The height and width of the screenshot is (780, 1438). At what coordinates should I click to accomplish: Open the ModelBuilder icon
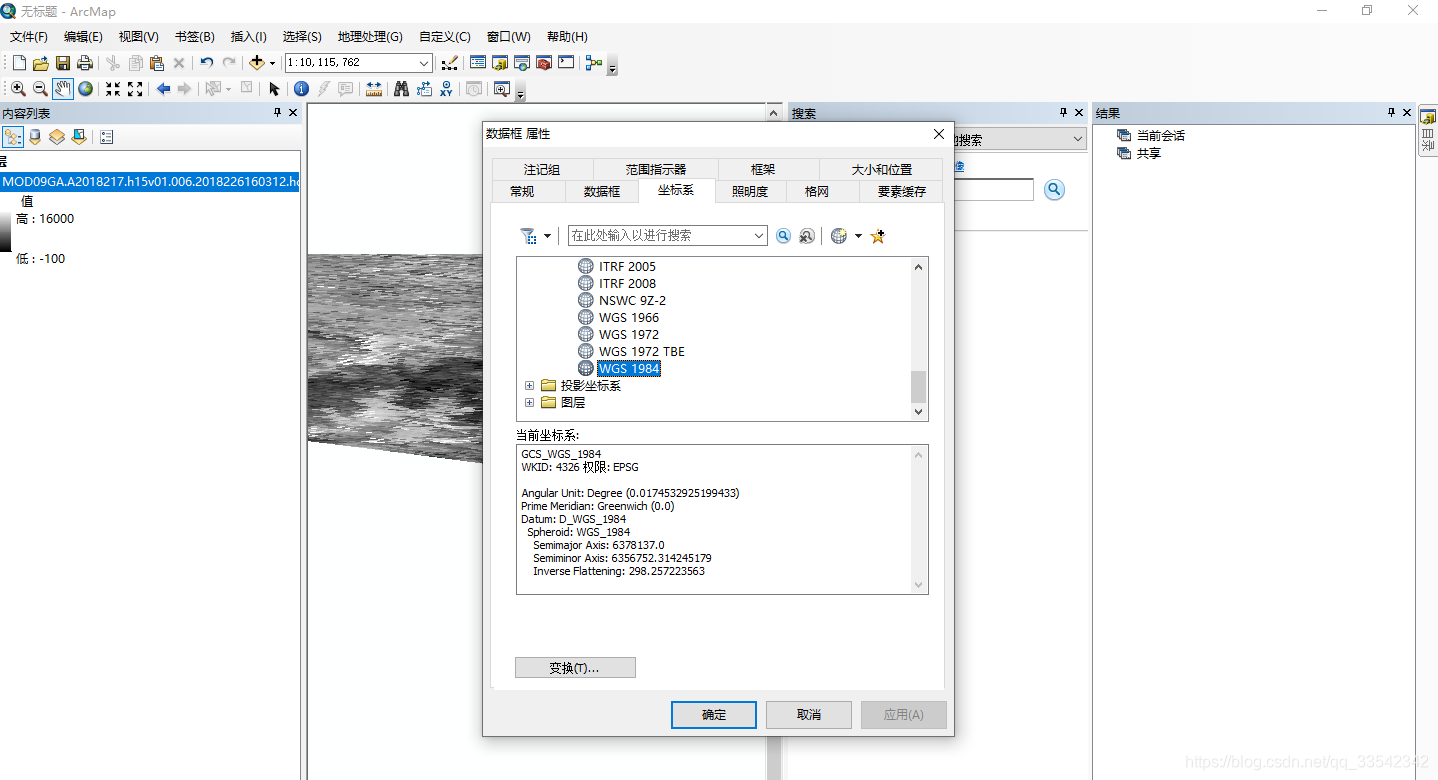click(x=594, y=63)
